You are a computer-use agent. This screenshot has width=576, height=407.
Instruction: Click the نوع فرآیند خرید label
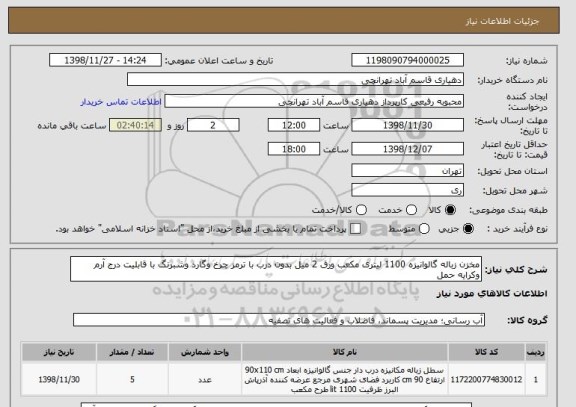517,229
